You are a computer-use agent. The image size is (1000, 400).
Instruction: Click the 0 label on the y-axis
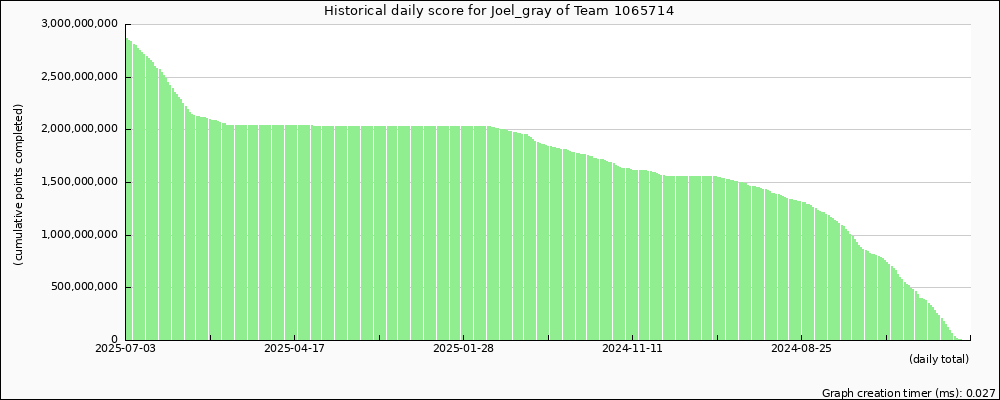click(115, 339)
